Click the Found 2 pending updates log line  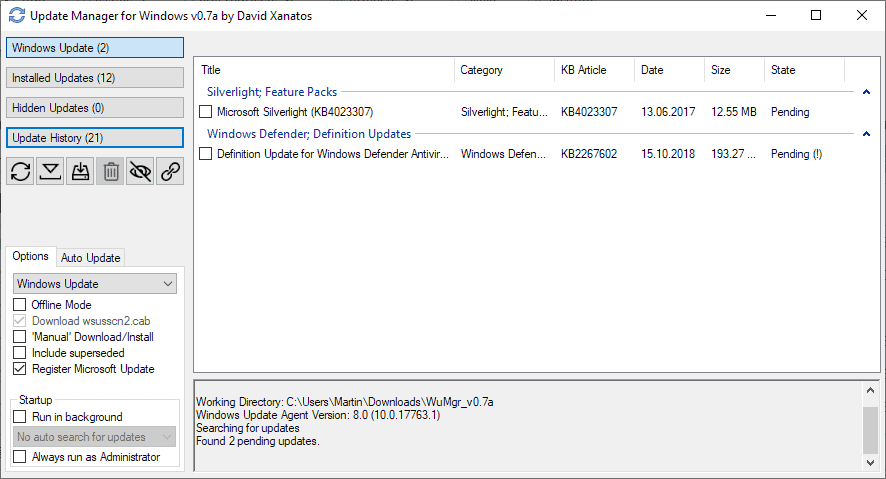[258, 441]
